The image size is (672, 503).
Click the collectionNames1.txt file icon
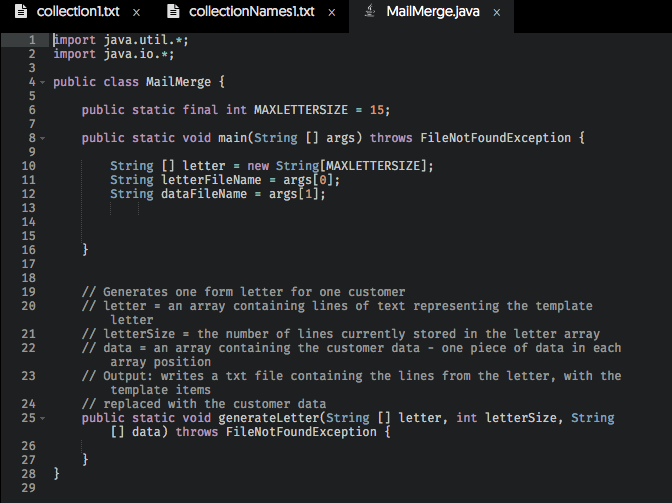click(x=173, y=12)
